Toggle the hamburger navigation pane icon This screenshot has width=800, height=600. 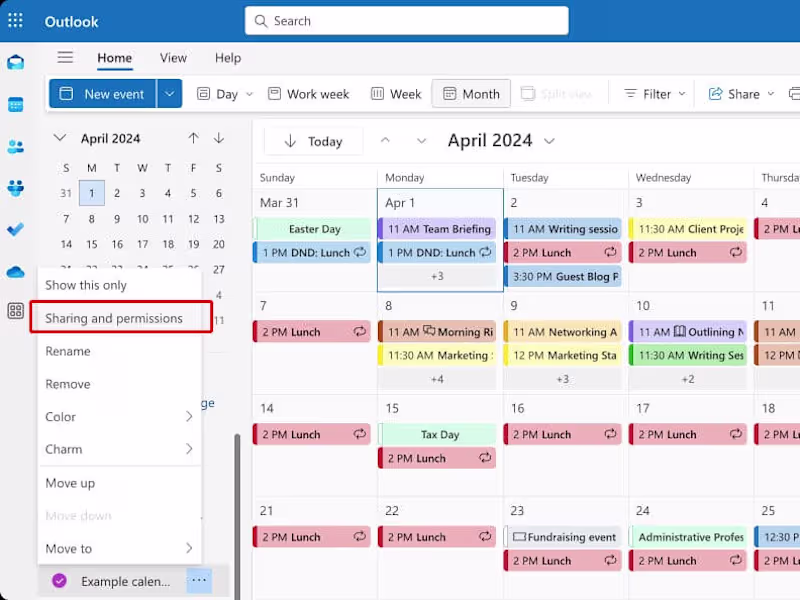(65, 57)
